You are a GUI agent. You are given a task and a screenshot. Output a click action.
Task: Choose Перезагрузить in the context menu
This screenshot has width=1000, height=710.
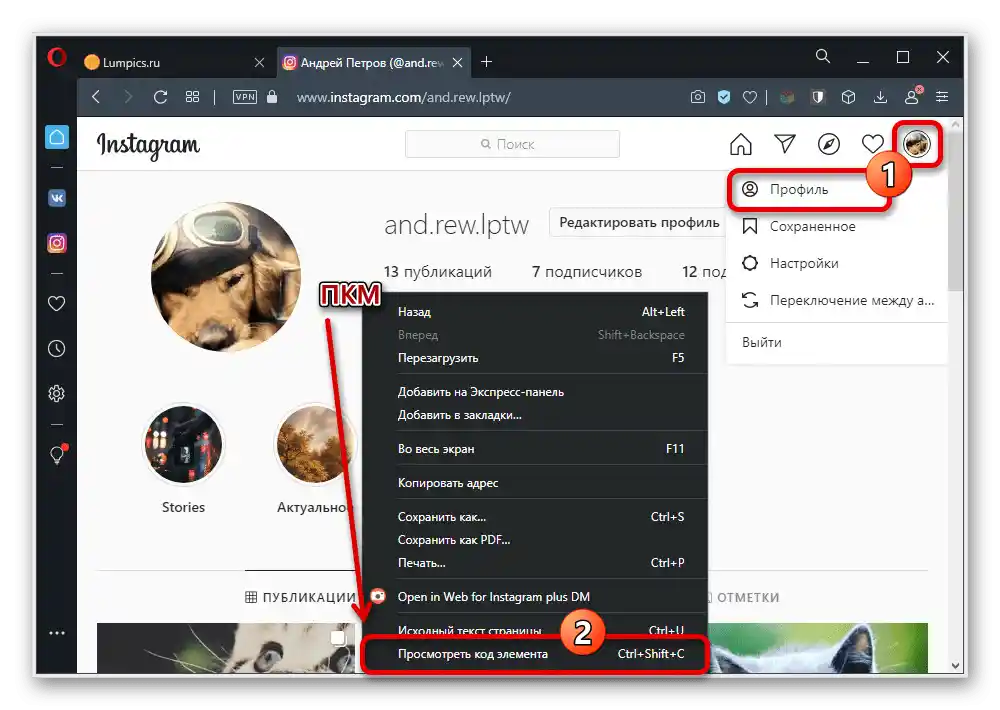[x=536, y=358]
